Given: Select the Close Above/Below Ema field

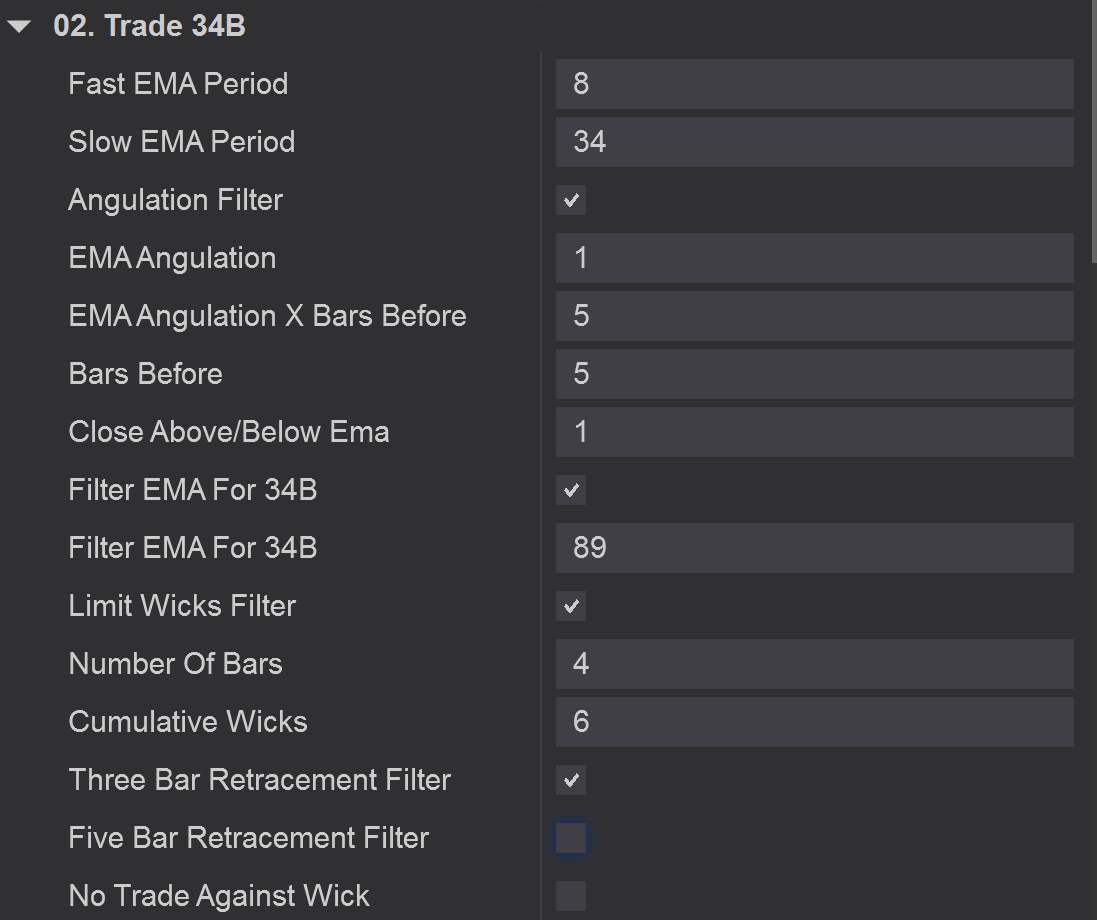Looking at the screenshot, I should click(814, 432).
